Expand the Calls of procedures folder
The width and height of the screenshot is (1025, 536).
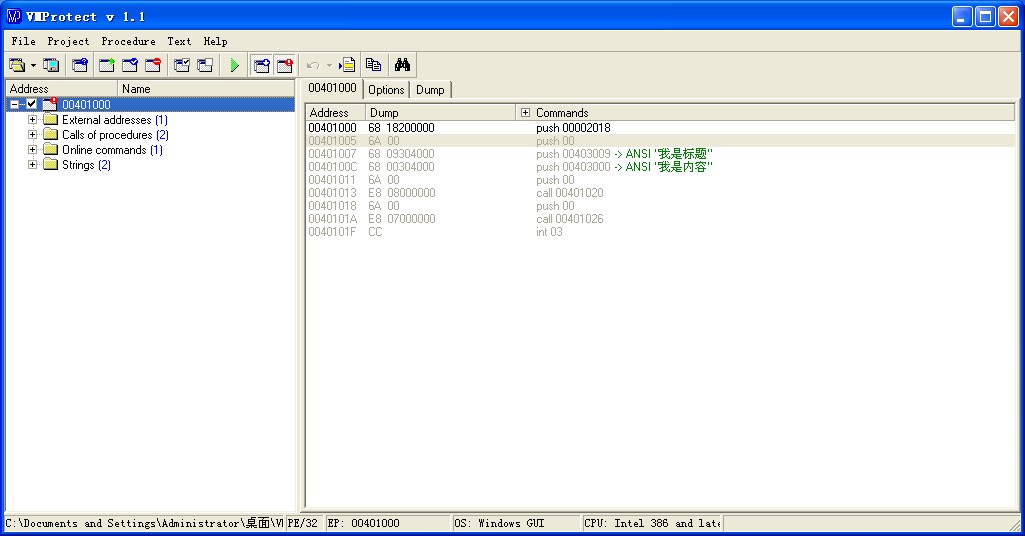32,135
